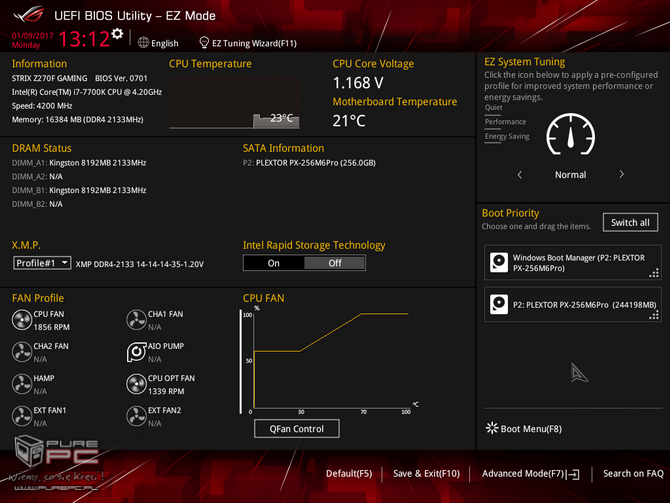Screen dimensions: 670x503
Task: Click CPU FAN 1856 RPM reading
Action: click(x=51, y=327)
